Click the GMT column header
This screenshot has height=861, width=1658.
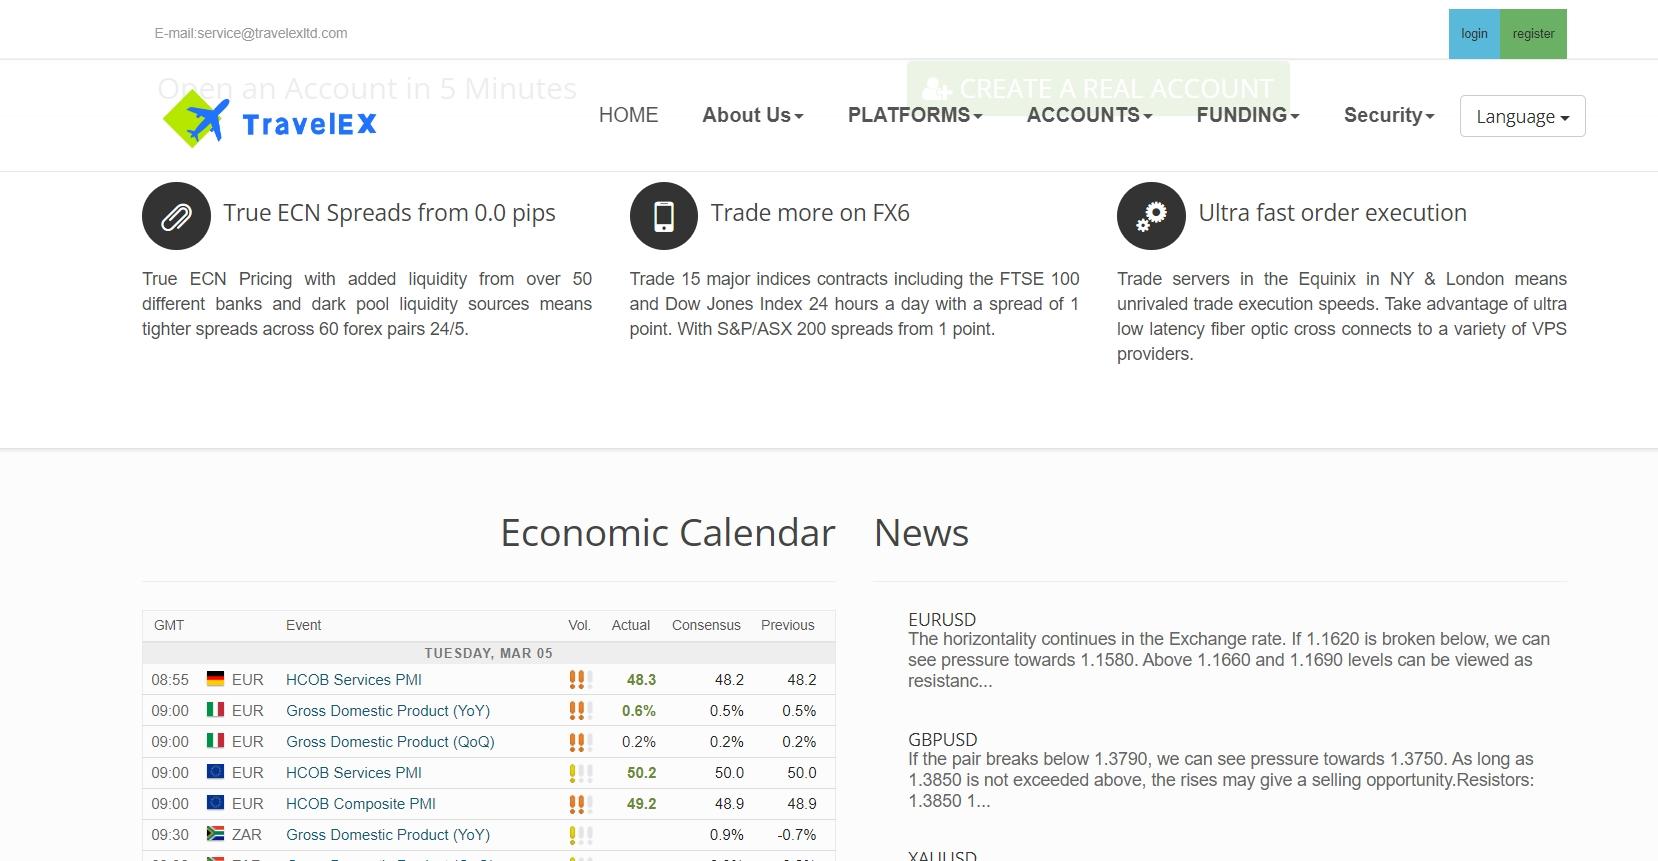[x=169, y=625]
